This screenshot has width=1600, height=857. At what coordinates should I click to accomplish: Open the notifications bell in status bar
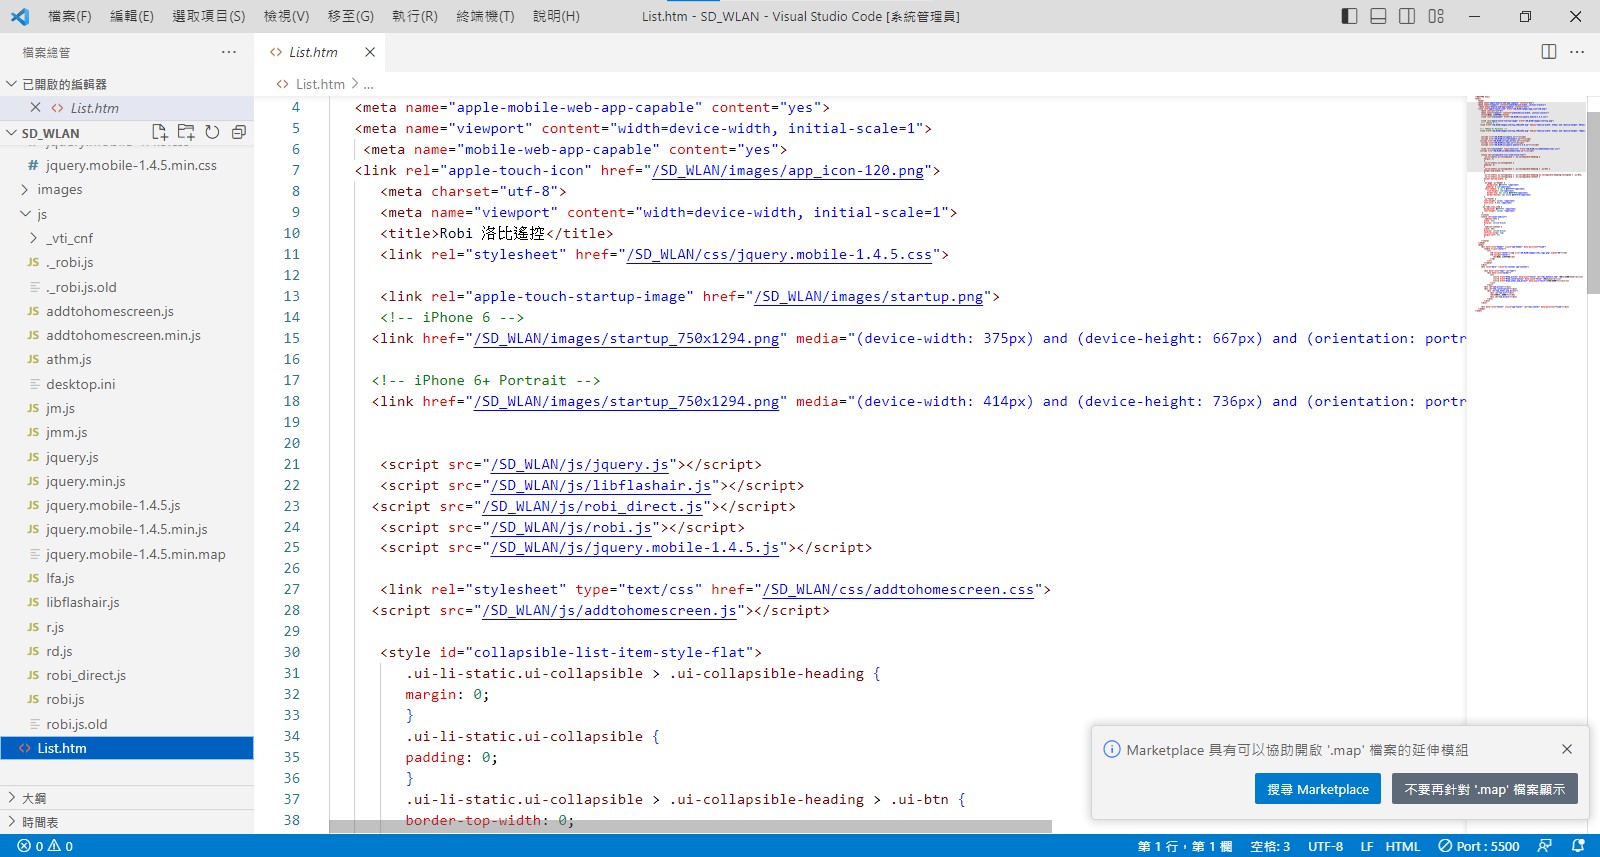1579,846
